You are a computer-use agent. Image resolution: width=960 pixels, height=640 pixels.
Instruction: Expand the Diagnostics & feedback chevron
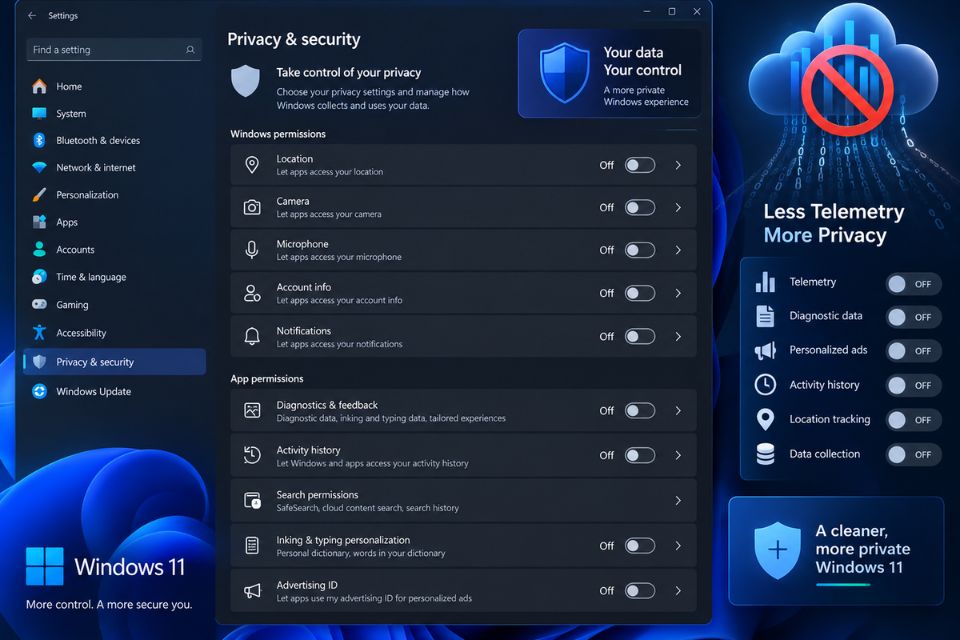coord(678,410)
